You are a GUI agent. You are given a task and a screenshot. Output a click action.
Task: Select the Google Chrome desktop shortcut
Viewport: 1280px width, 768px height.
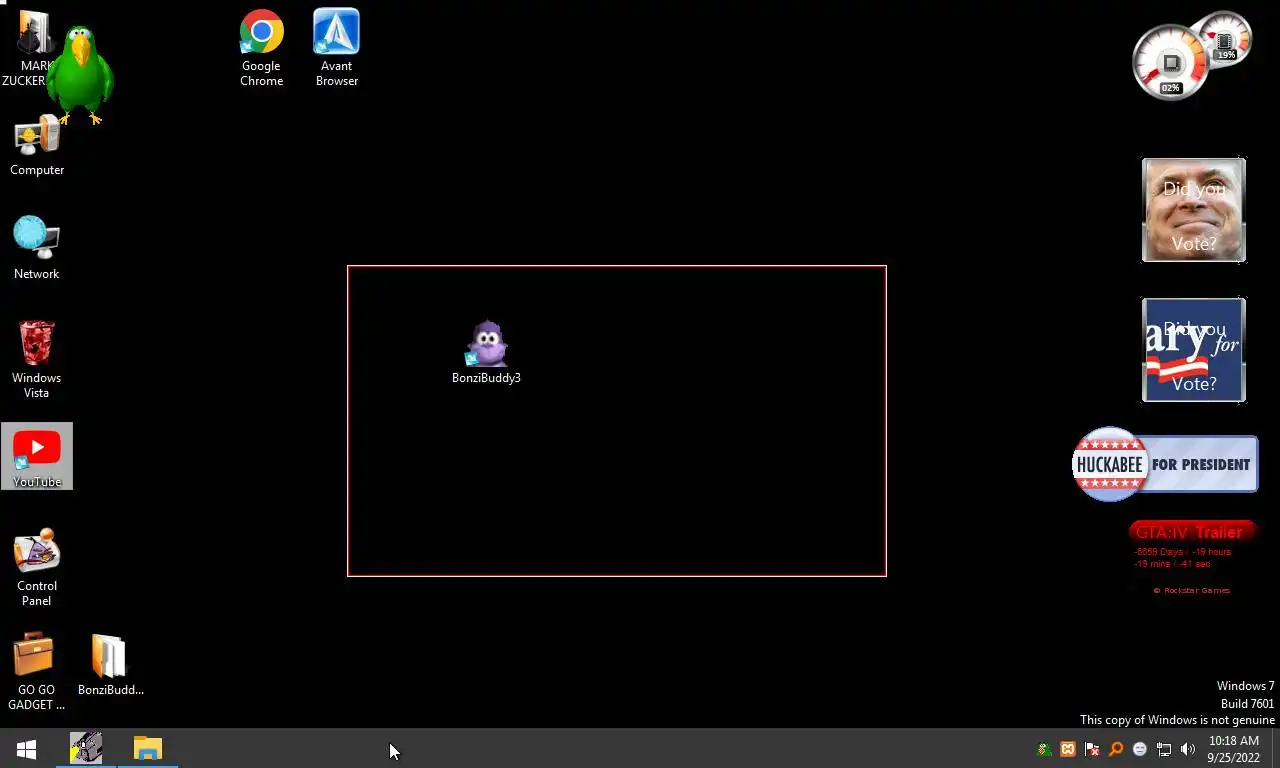pos(261,48)
